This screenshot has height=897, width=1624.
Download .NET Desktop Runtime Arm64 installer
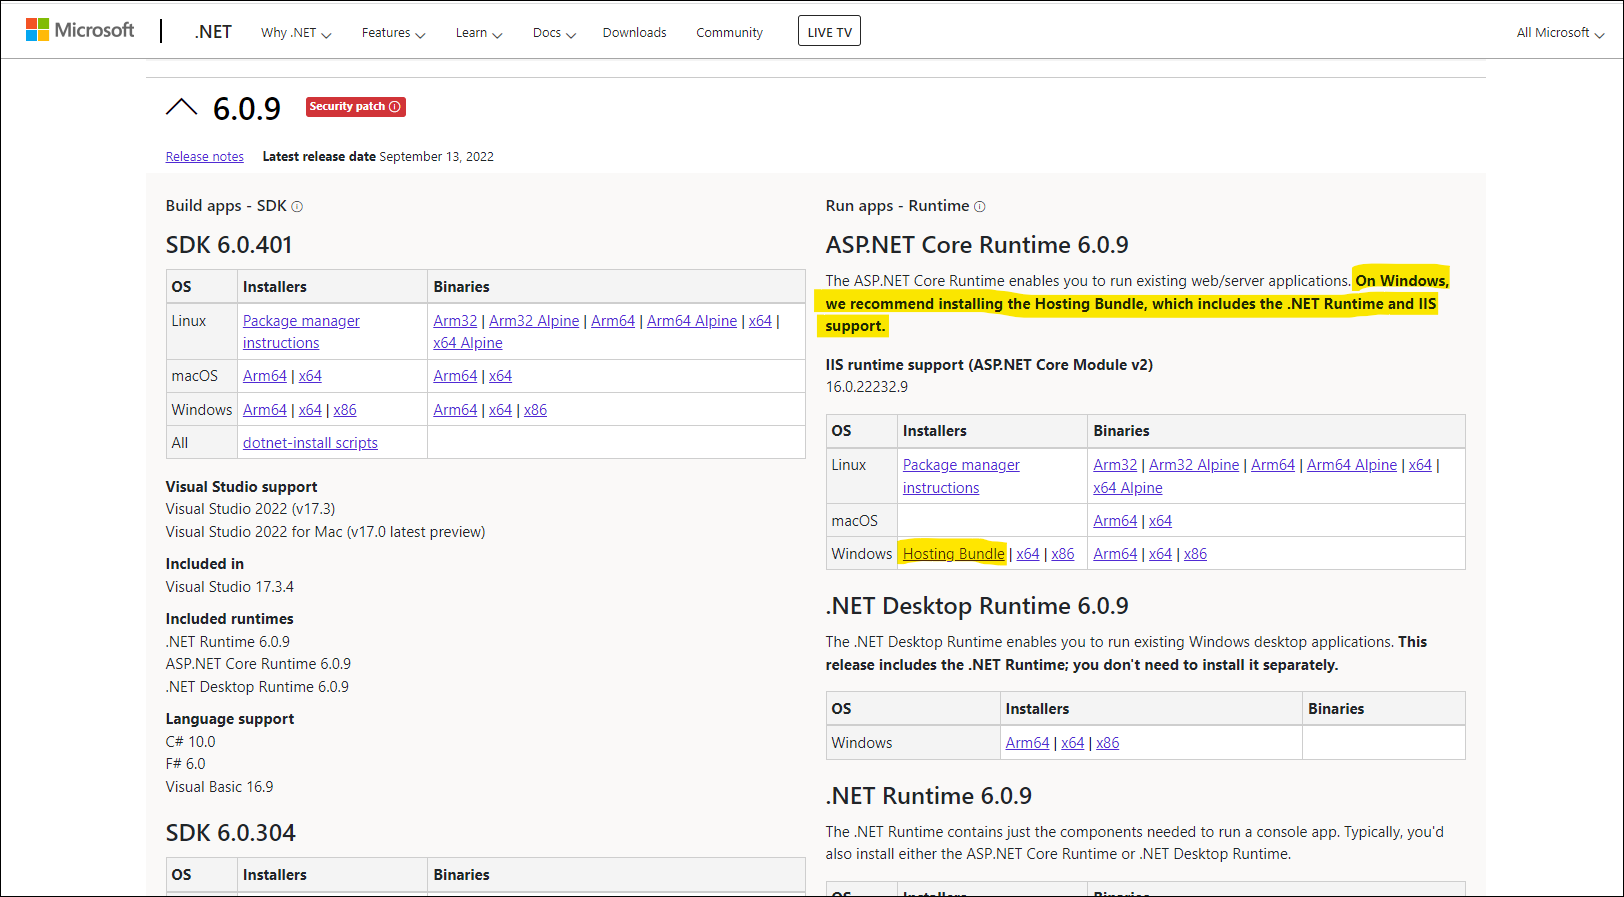pos(1027,743)
